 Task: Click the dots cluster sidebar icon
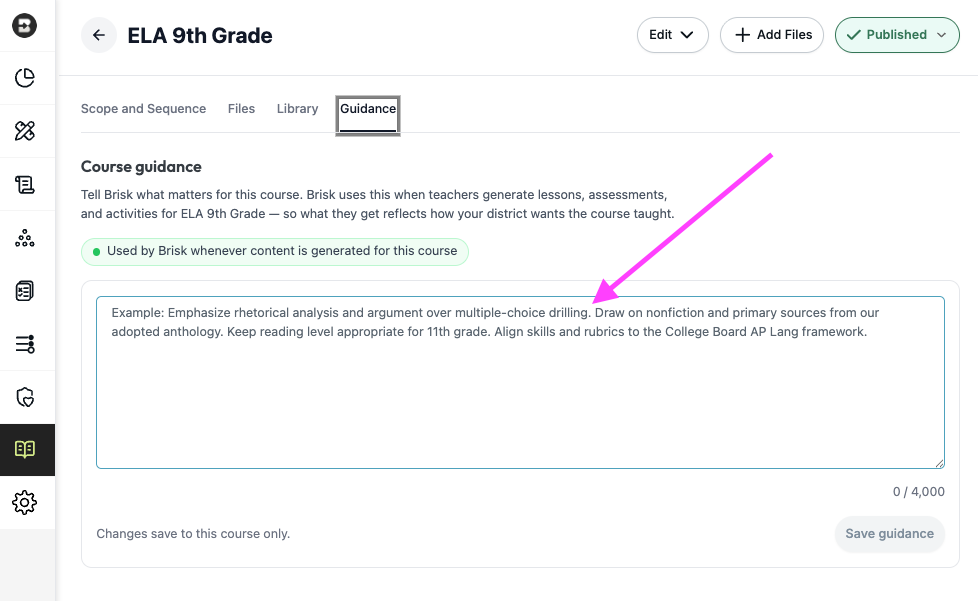pos(24,238)
